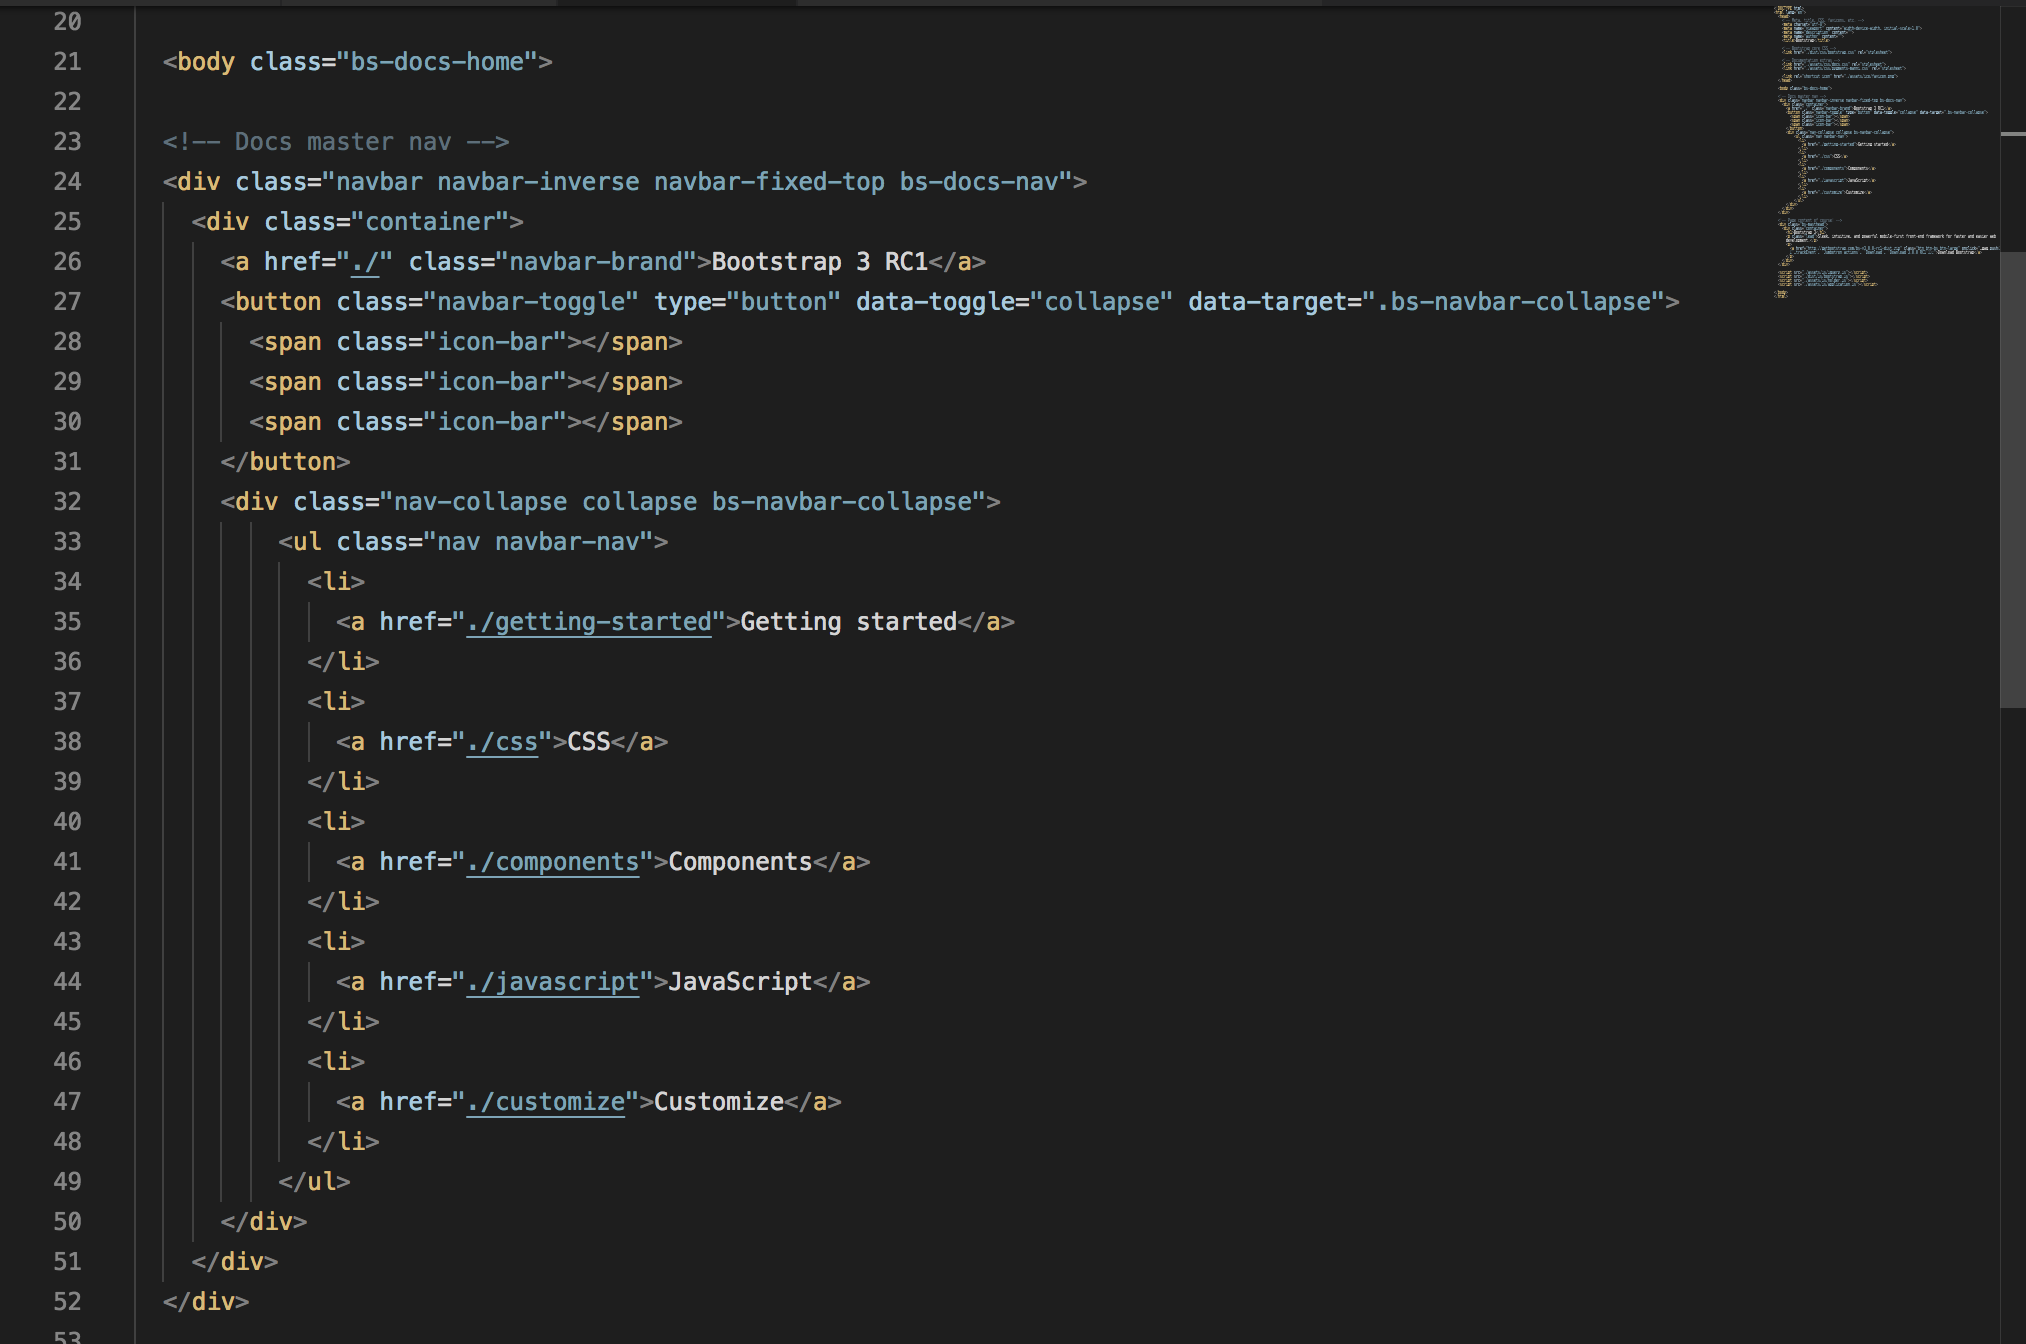This screenshot has width=2026, height=1344.
Task: Click the data-target ".bs-navbar-collapse" value
Action: pyautogui.click(x=1513, y=302)
